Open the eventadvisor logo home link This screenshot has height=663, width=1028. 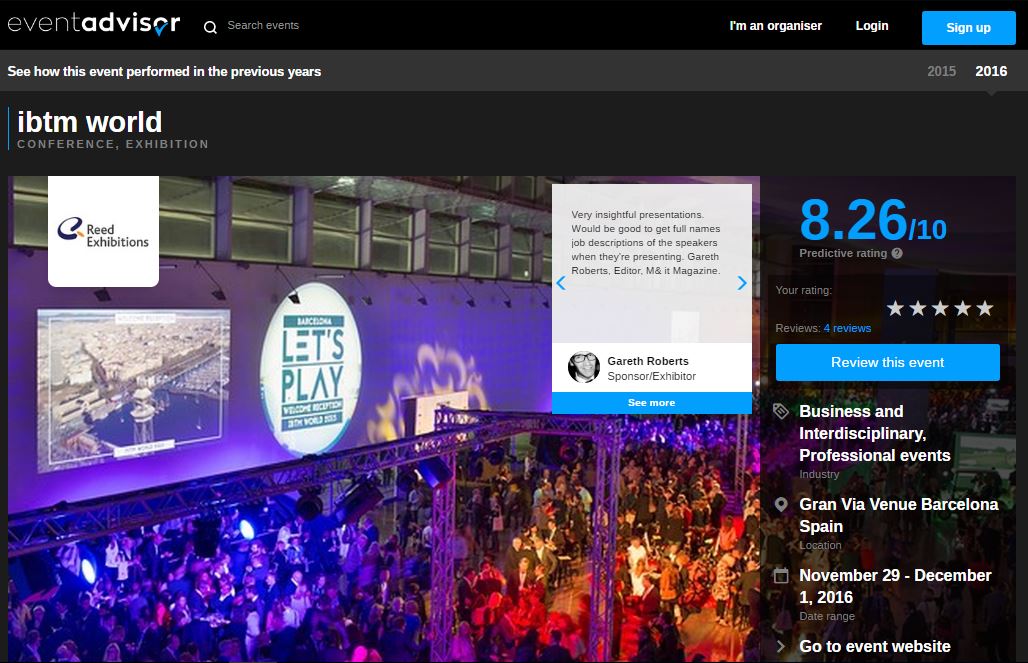tap(94, 24)
